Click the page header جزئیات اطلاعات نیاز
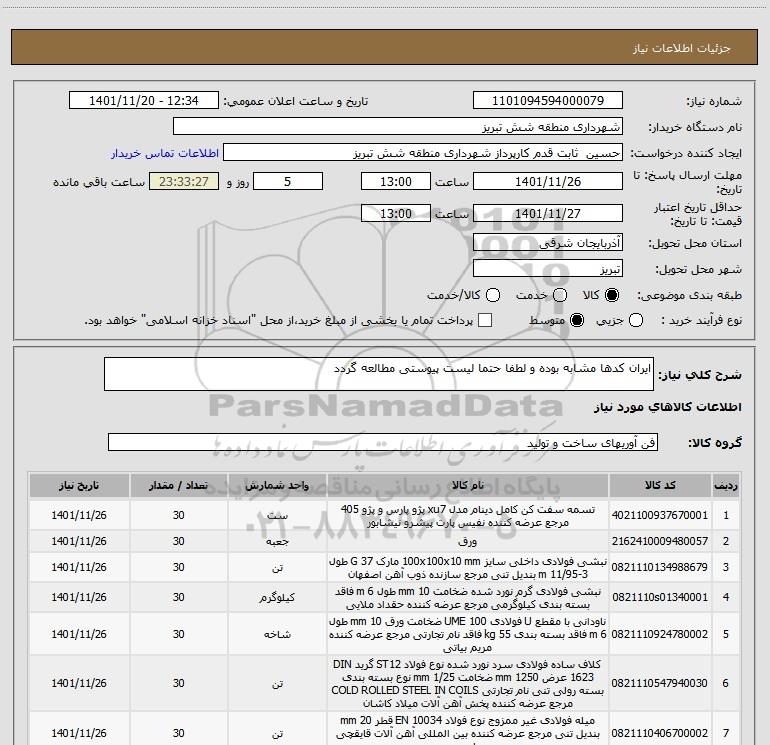Screen dimensions: 770x745 click(682, 48)
